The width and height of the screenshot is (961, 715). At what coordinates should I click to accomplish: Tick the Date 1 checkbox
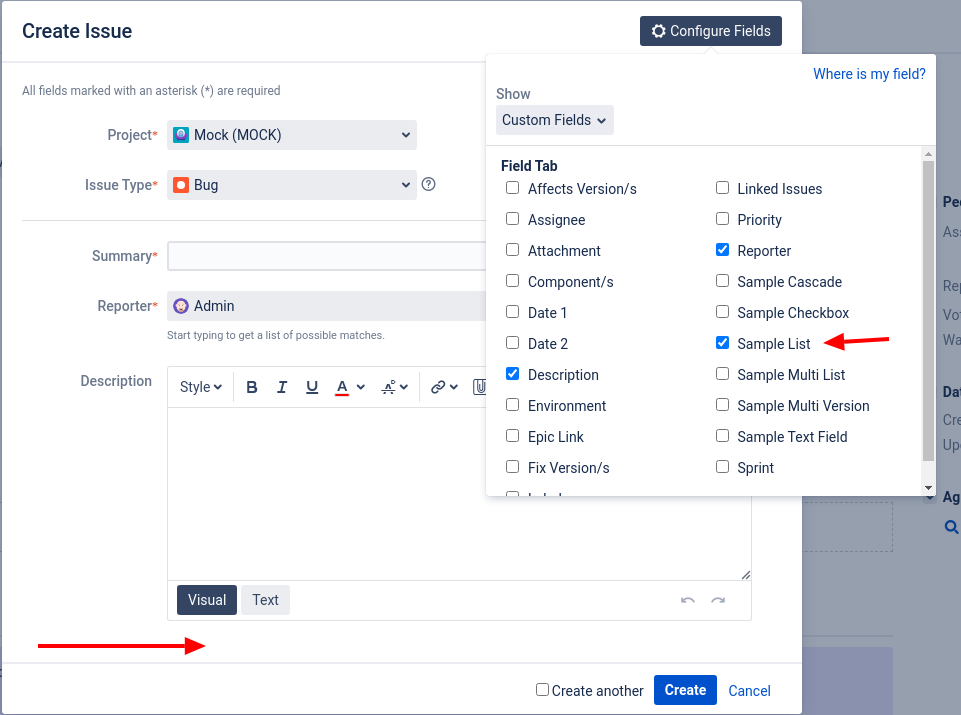click(x=512, y=311)
